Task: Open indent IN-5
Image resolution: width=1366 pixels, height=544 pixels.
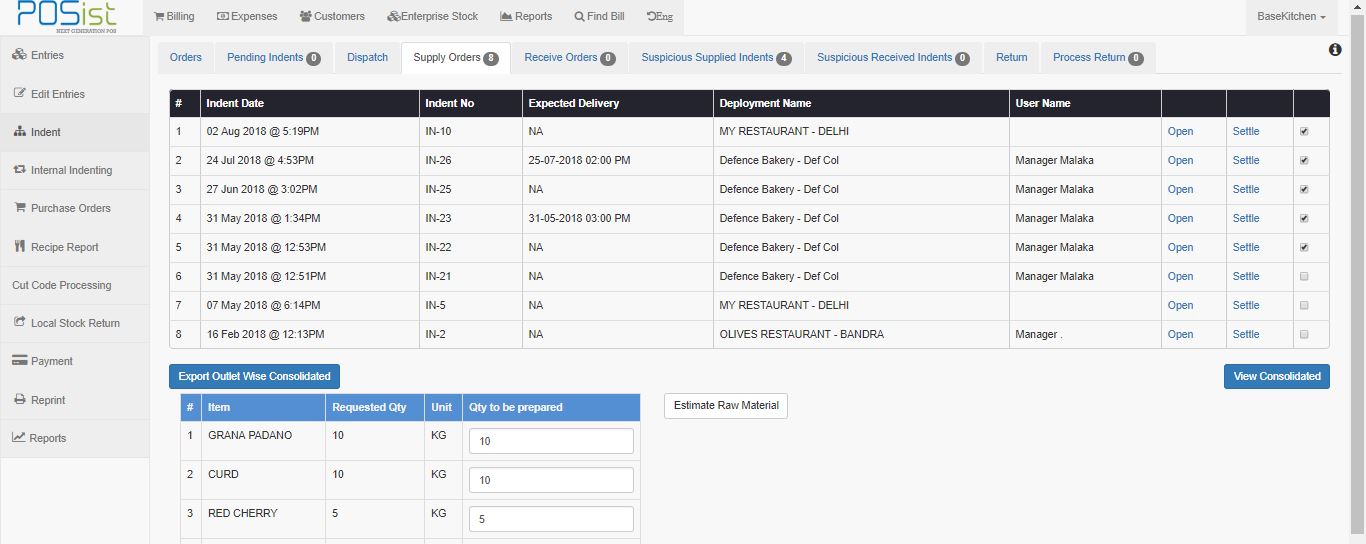Action: point(1180,305)
